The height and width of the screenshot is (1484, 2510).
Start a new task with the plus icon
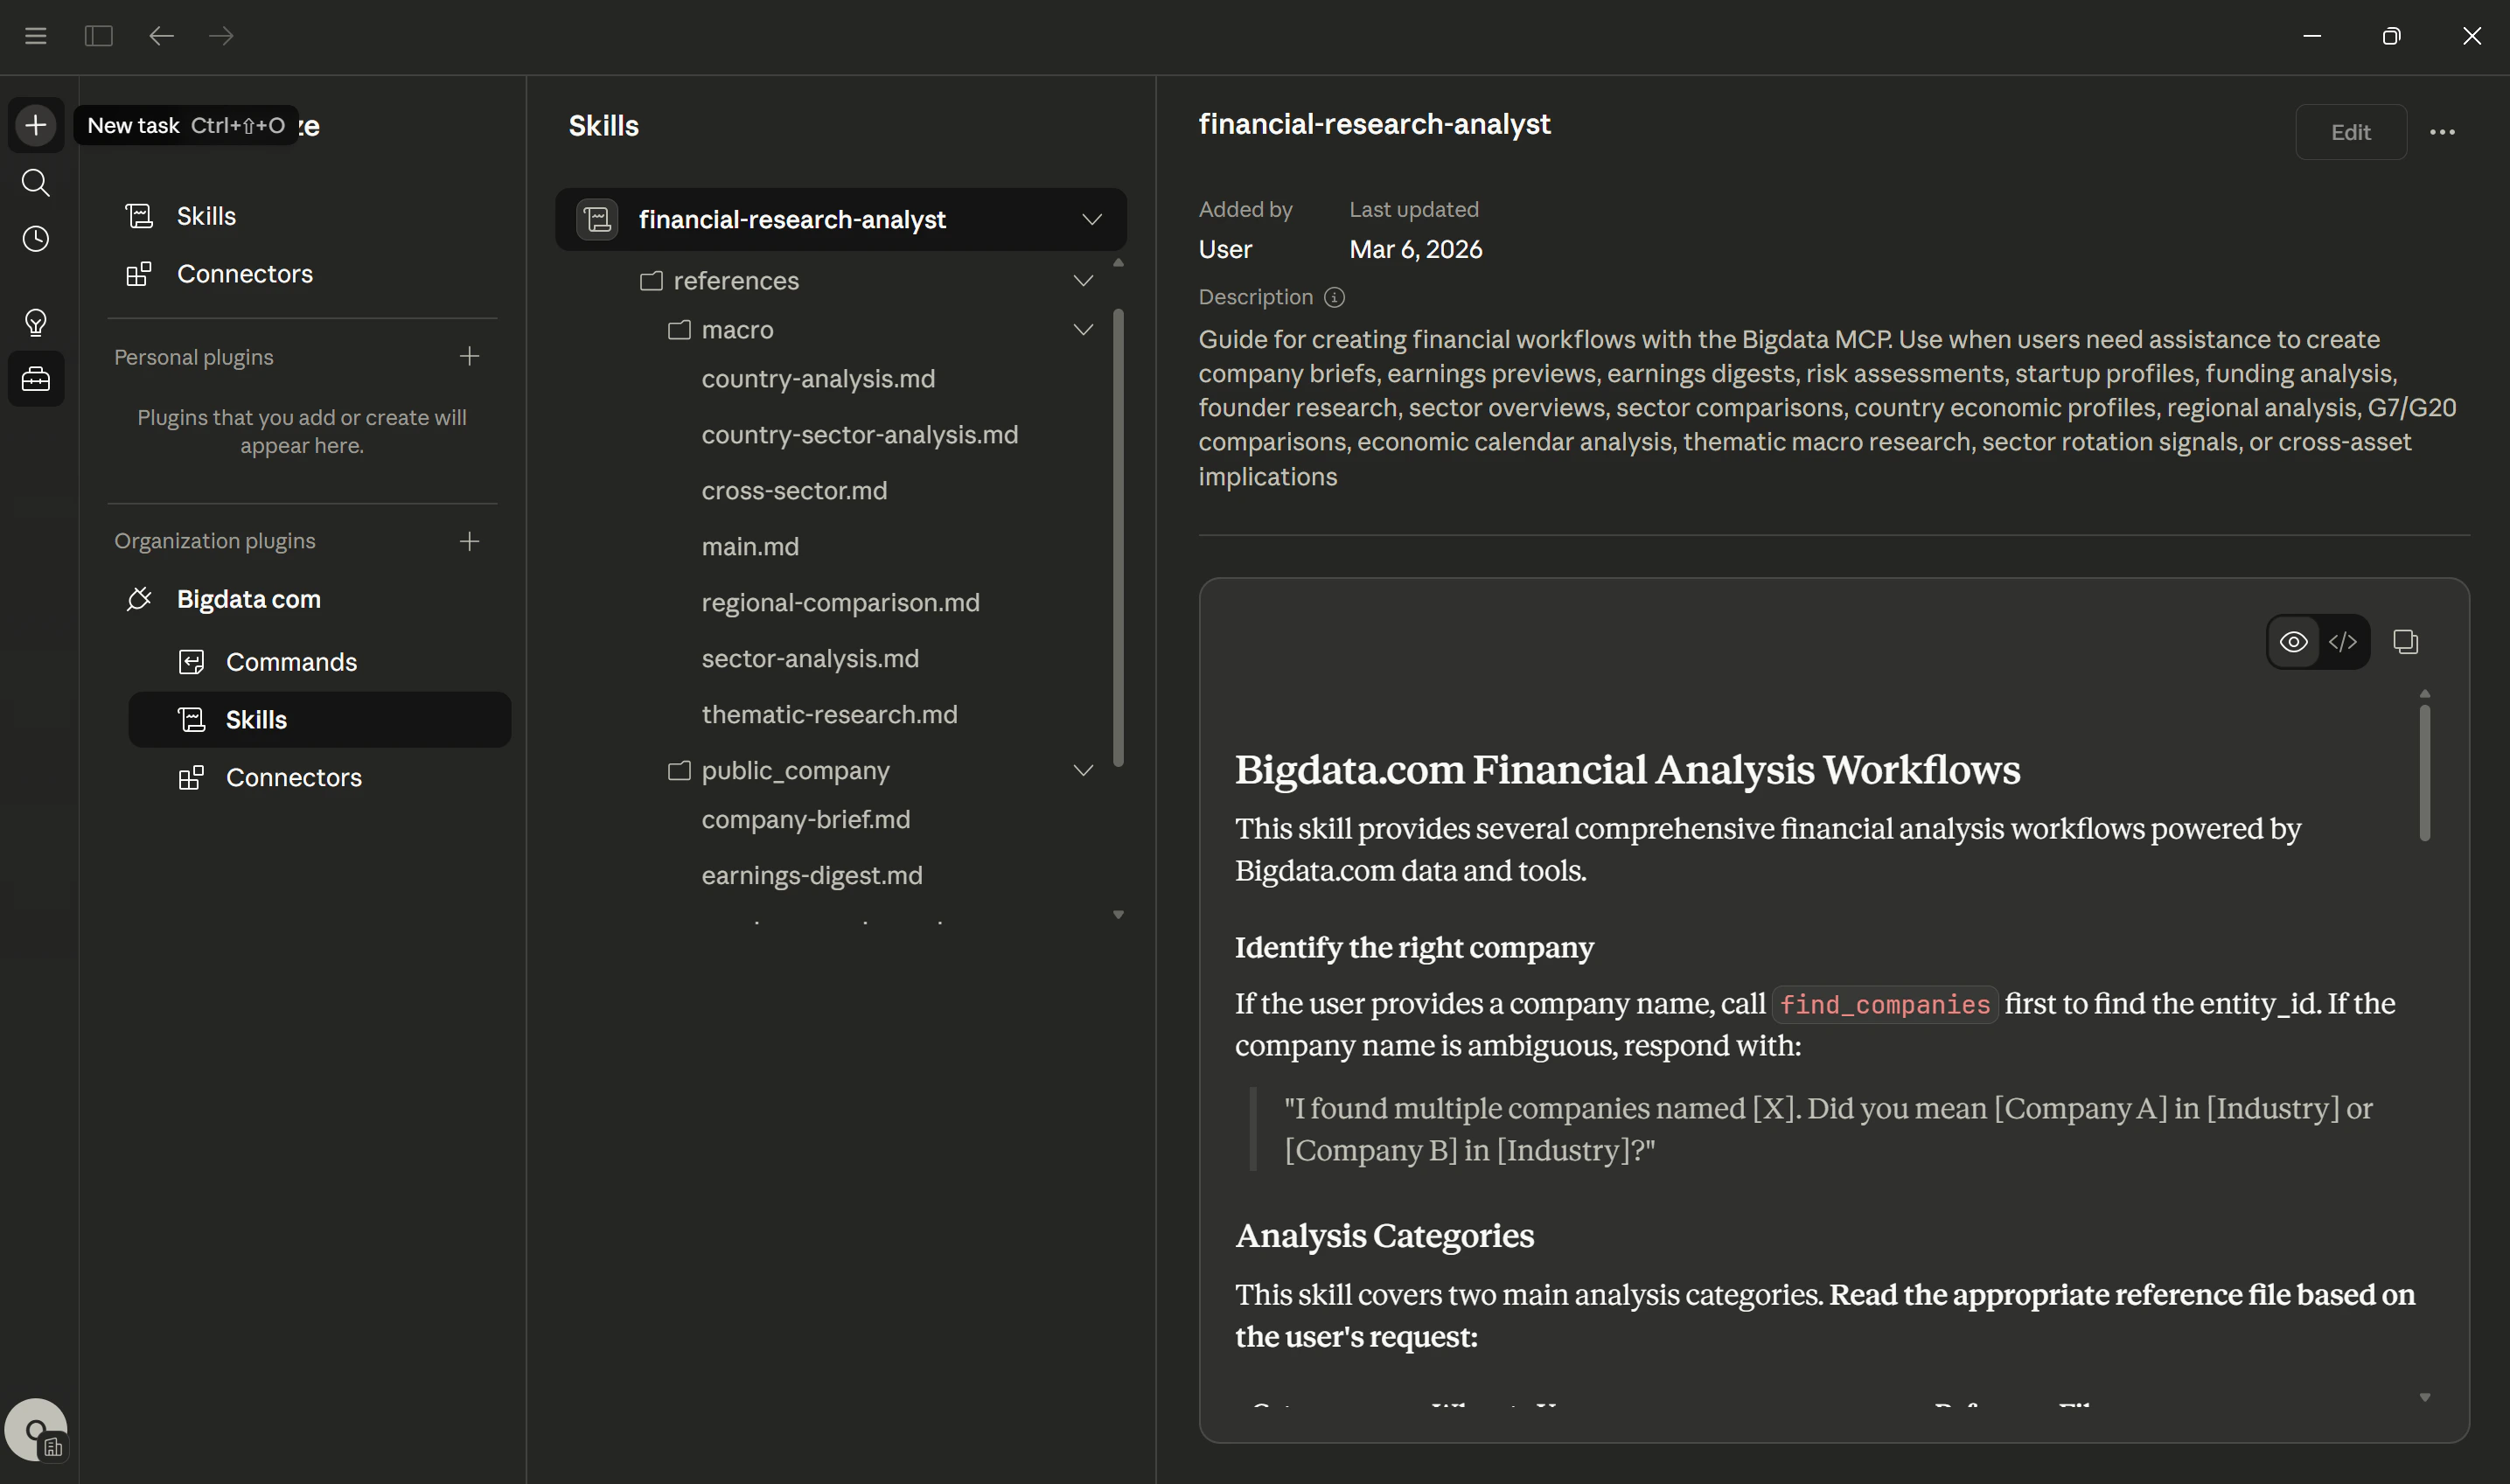[x=36, y=124]
